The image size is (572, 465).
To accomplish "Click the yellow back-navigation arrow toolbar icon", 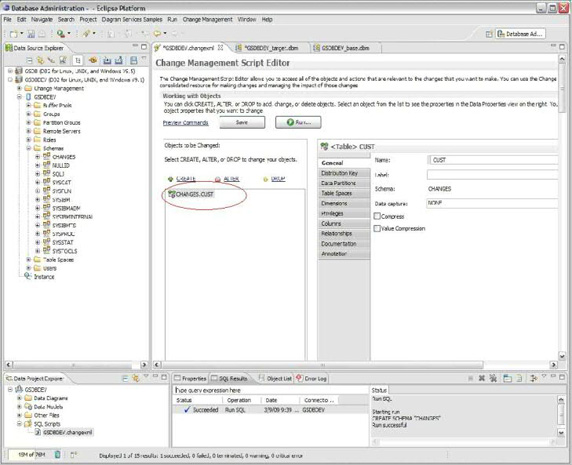I will pos(157,34).
